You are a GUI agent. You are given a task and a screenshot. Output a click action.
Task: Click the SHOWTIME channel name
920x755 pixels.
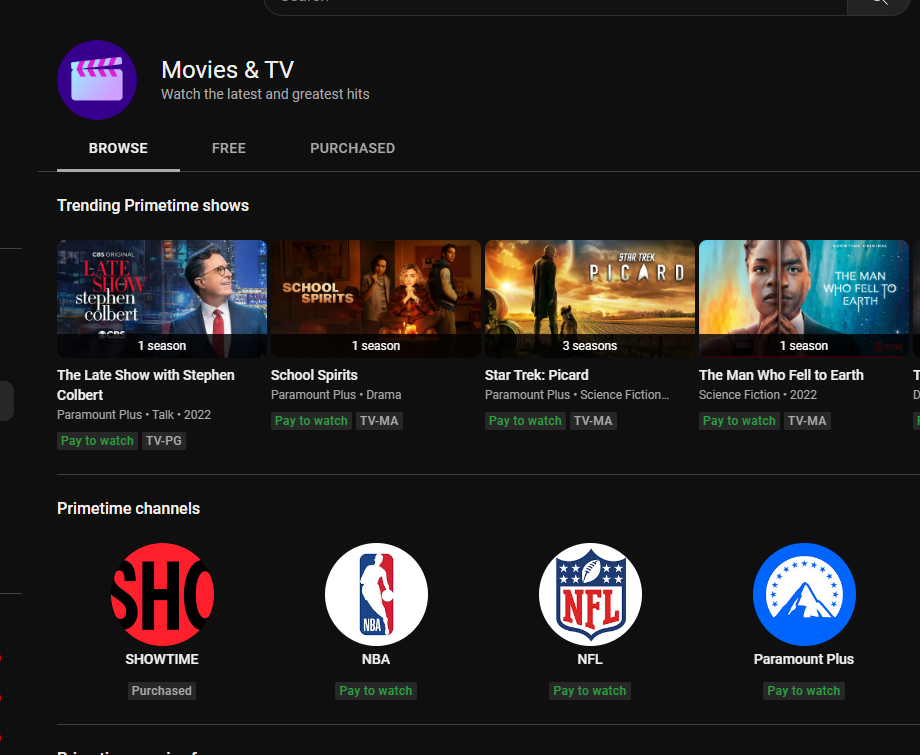[x=162, y=659]
